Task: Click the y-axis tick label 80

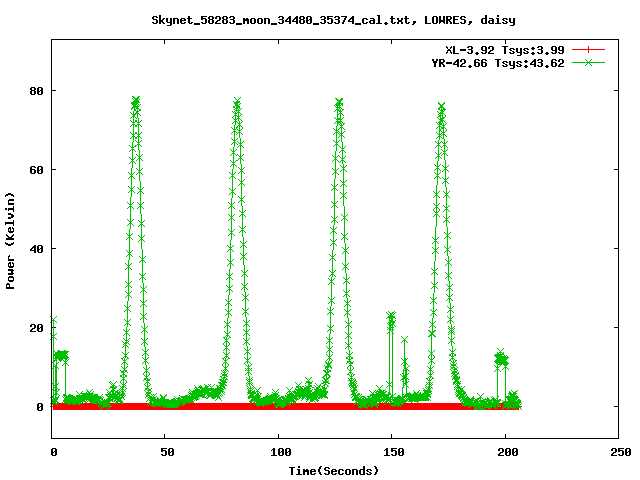Action: 36,91
